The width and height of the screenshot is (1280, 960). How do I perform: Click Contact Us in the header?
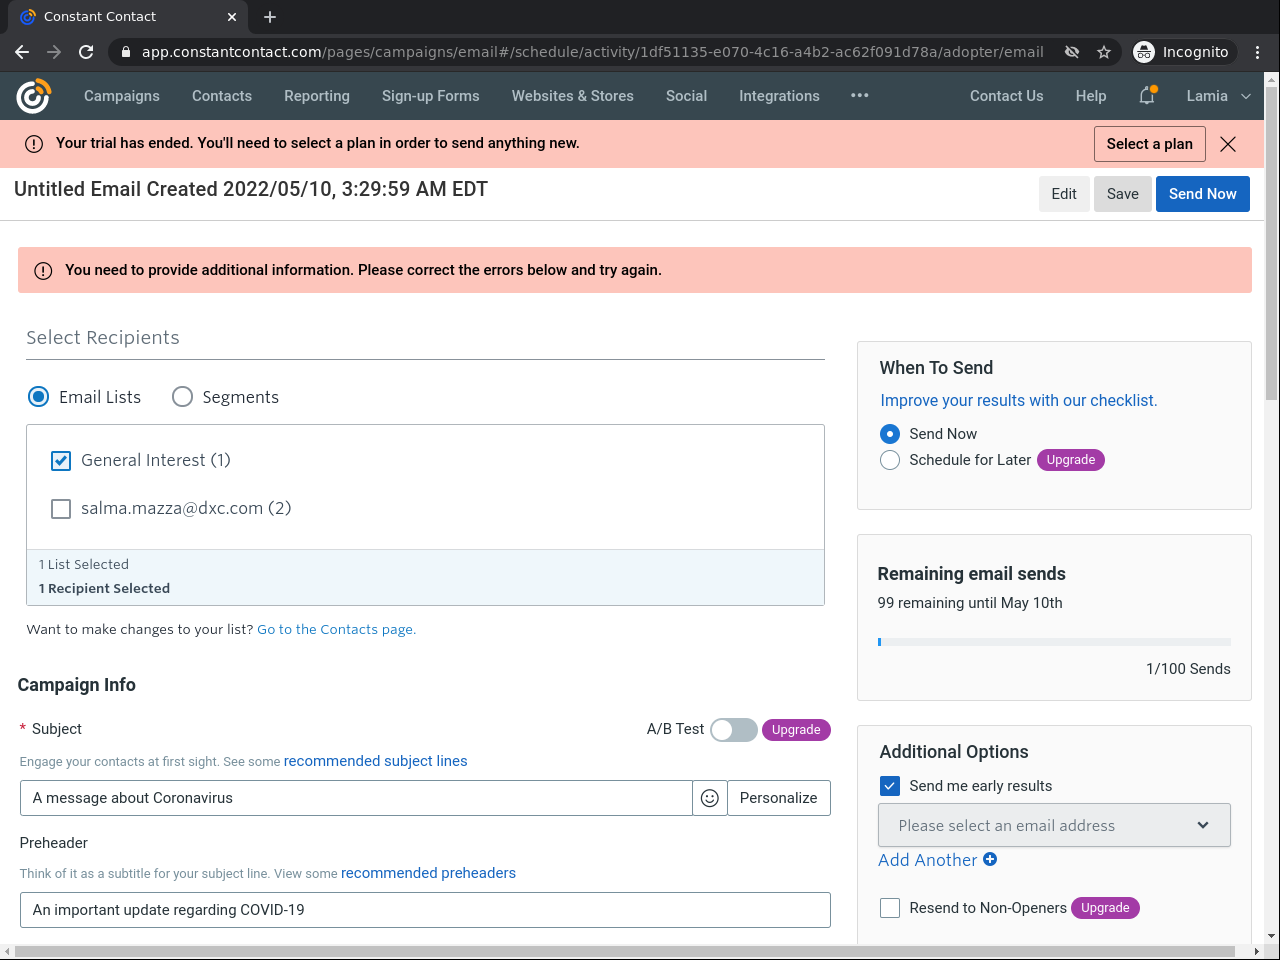(x=1006, y=96)
